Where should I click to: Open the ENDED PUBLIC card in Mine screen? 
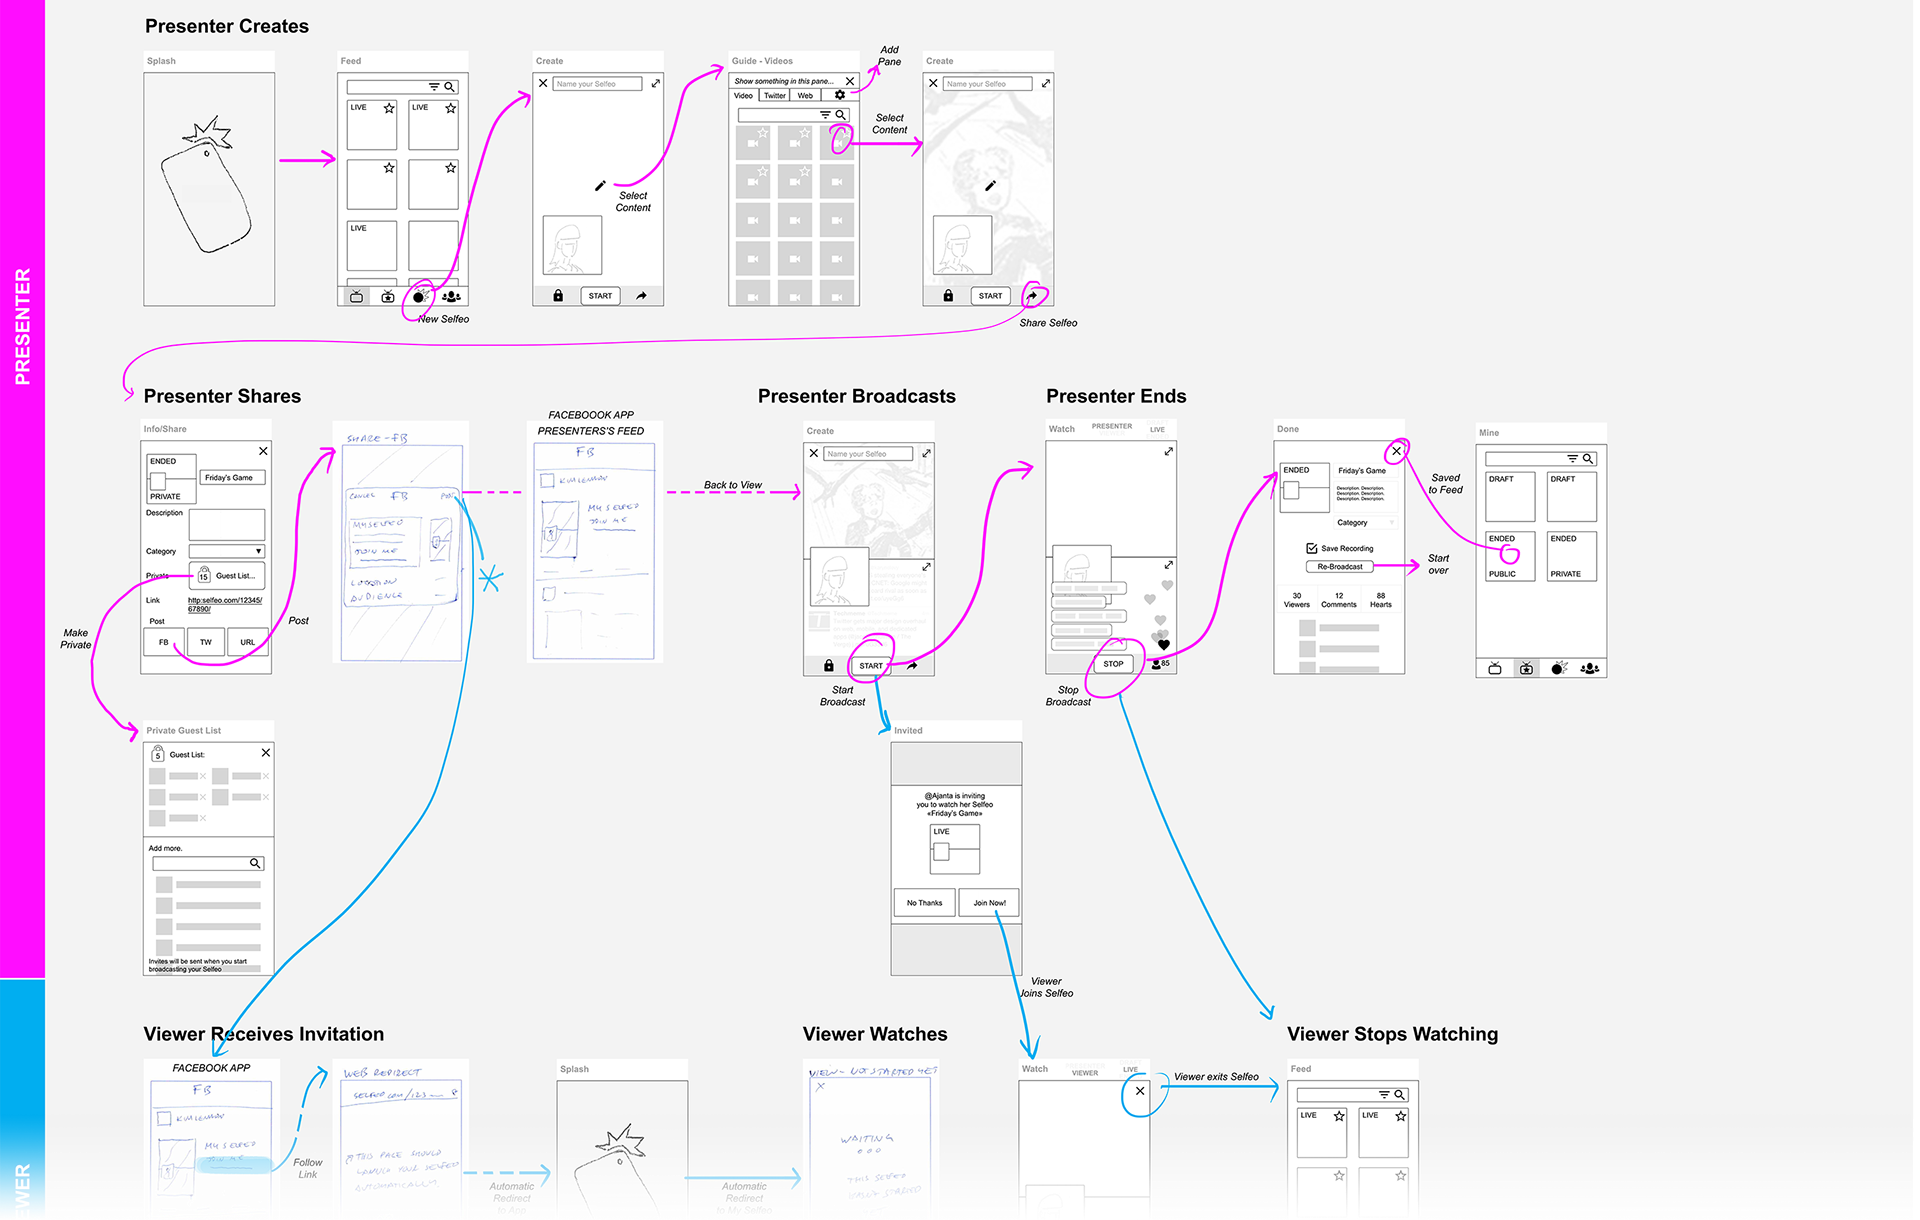pyautogui.click(x=1510, y=556)
